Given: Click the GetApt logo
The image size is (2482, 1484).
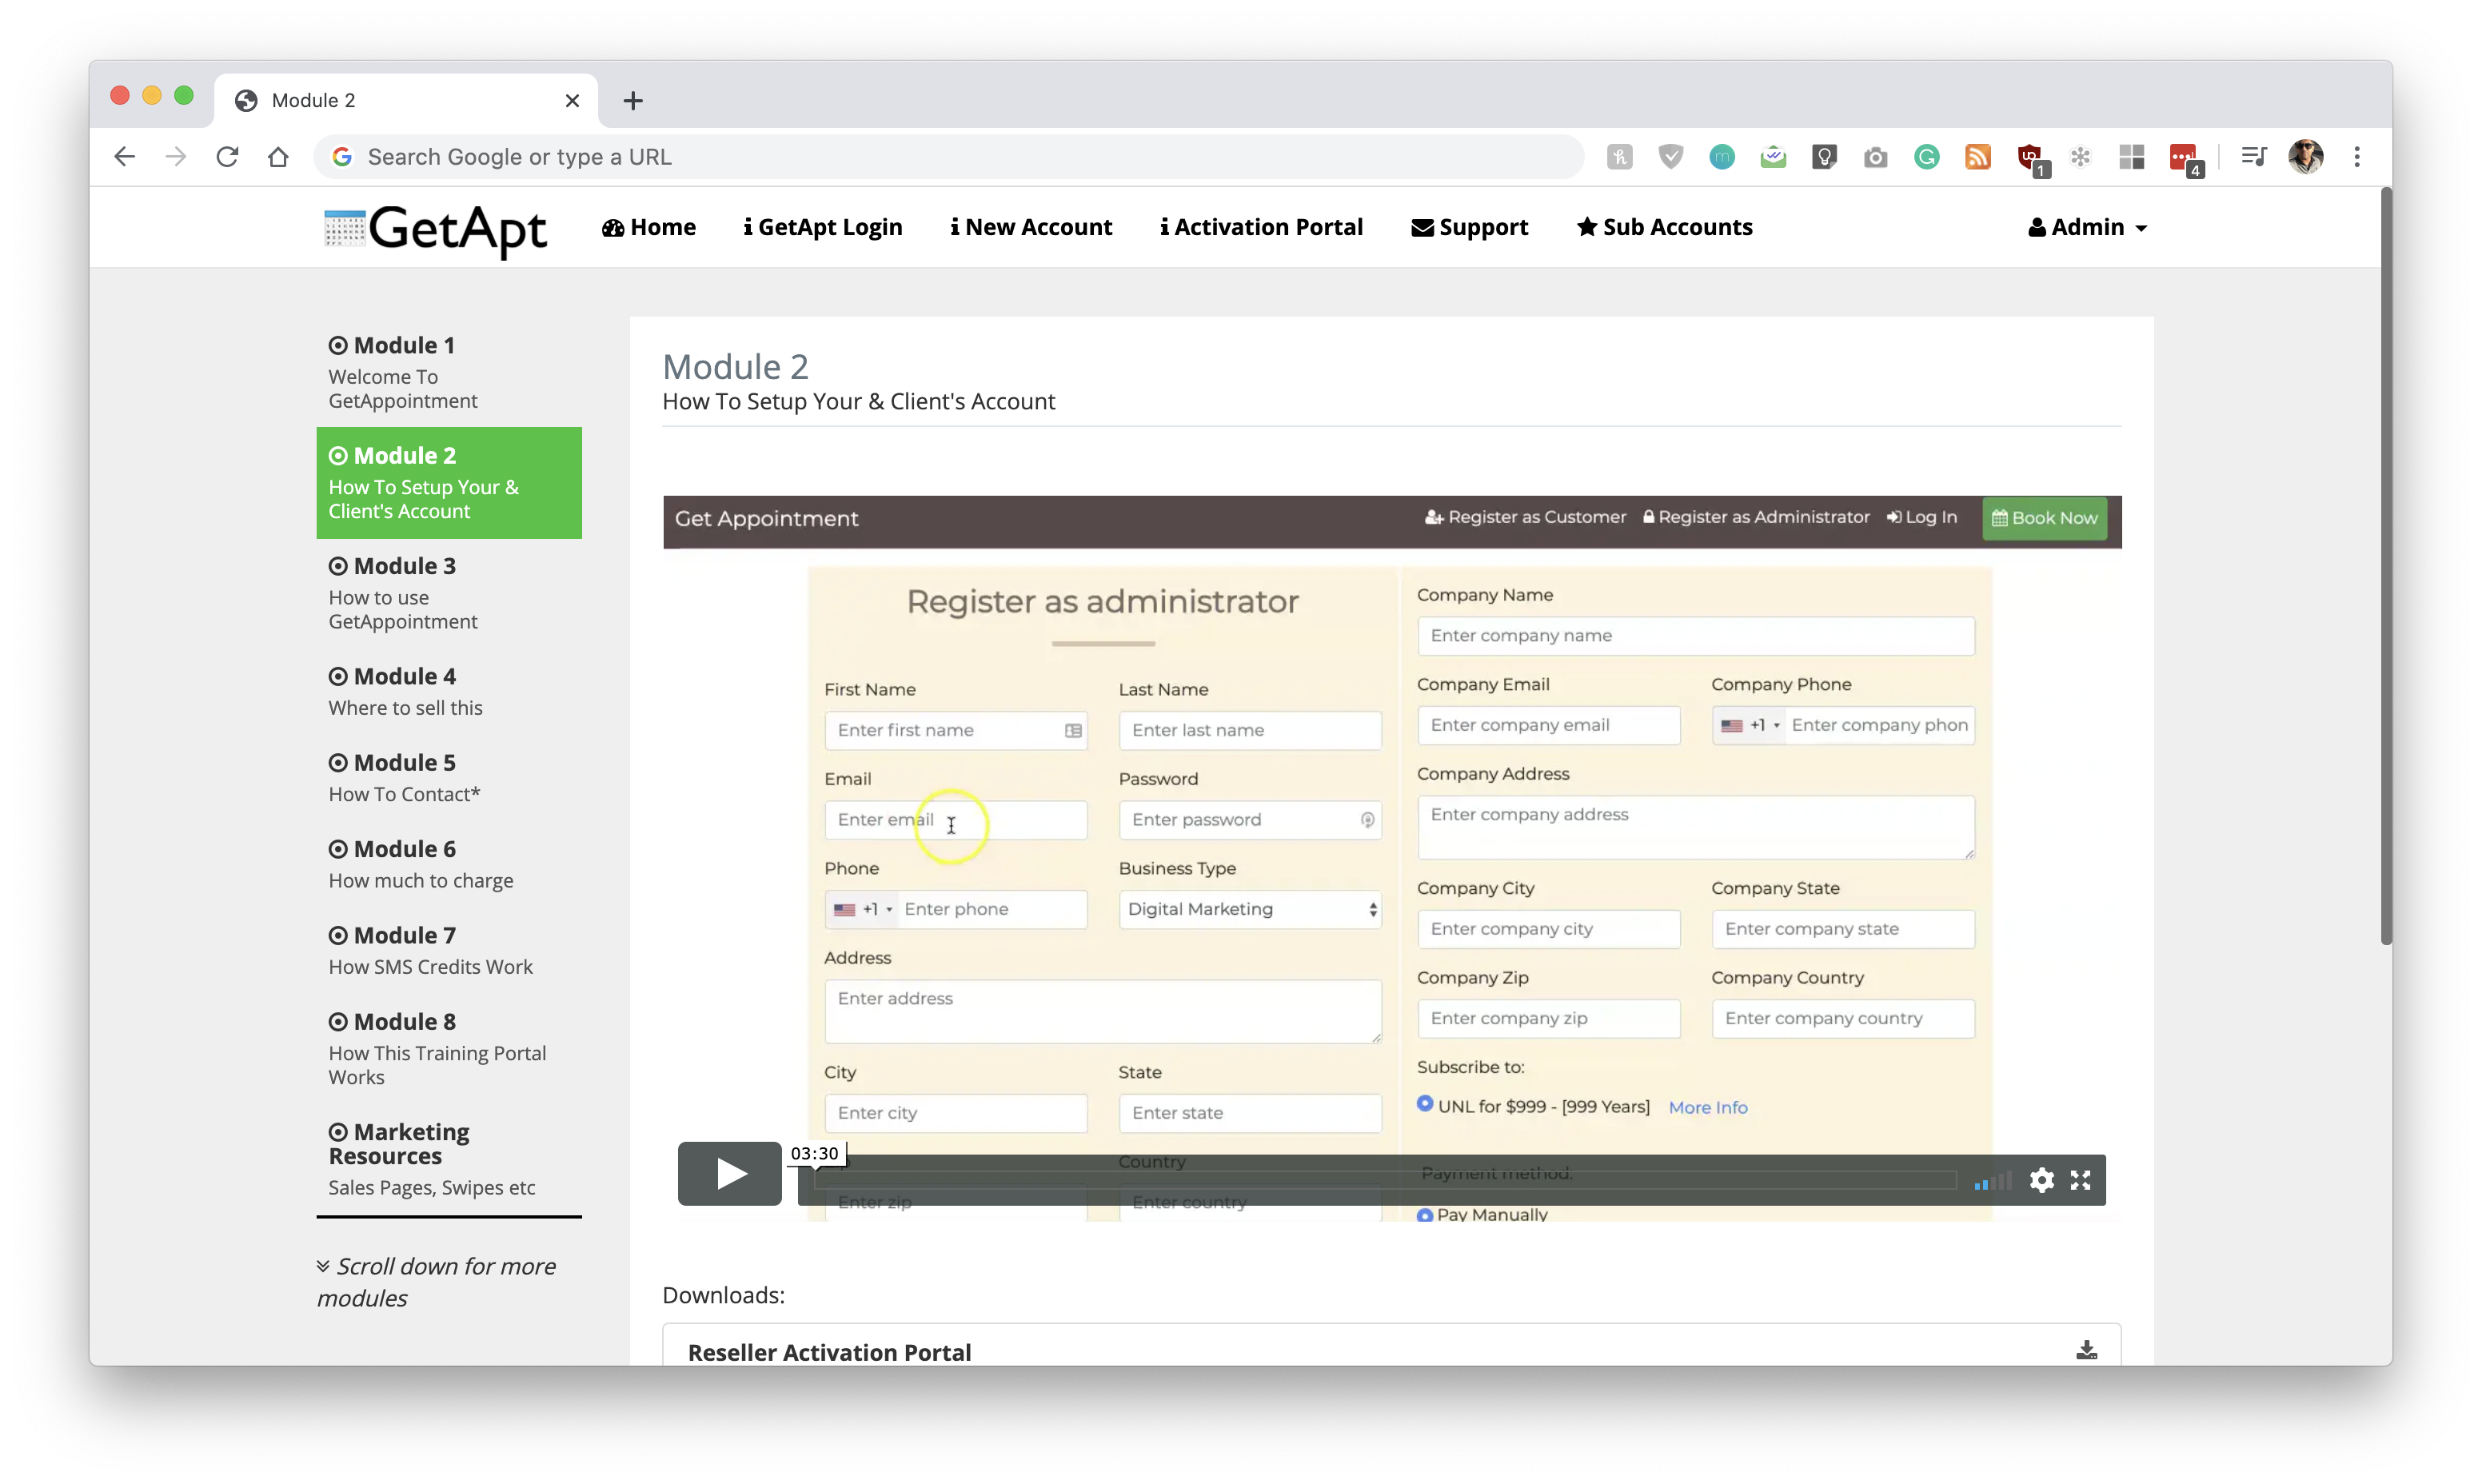Looking at the screenshot, I should coord(436,229).
